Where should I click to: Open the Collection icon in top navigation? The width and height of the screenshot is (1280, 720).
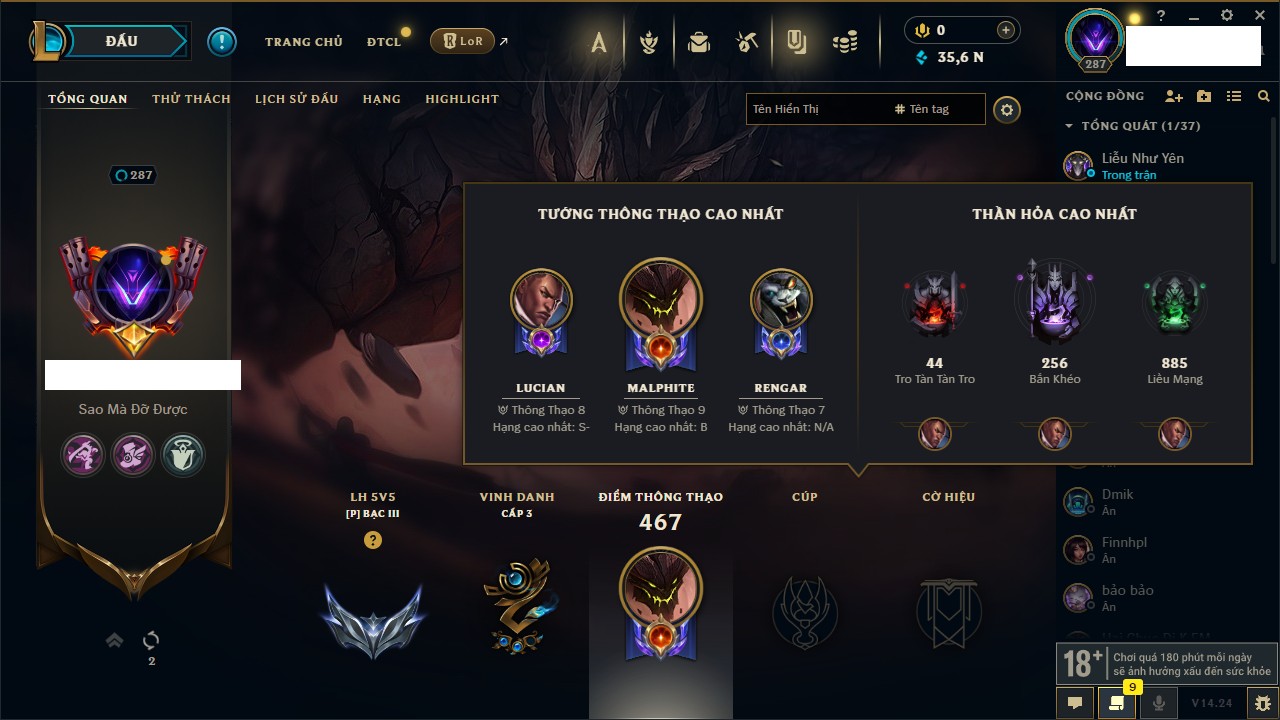(x=699, y=42)
